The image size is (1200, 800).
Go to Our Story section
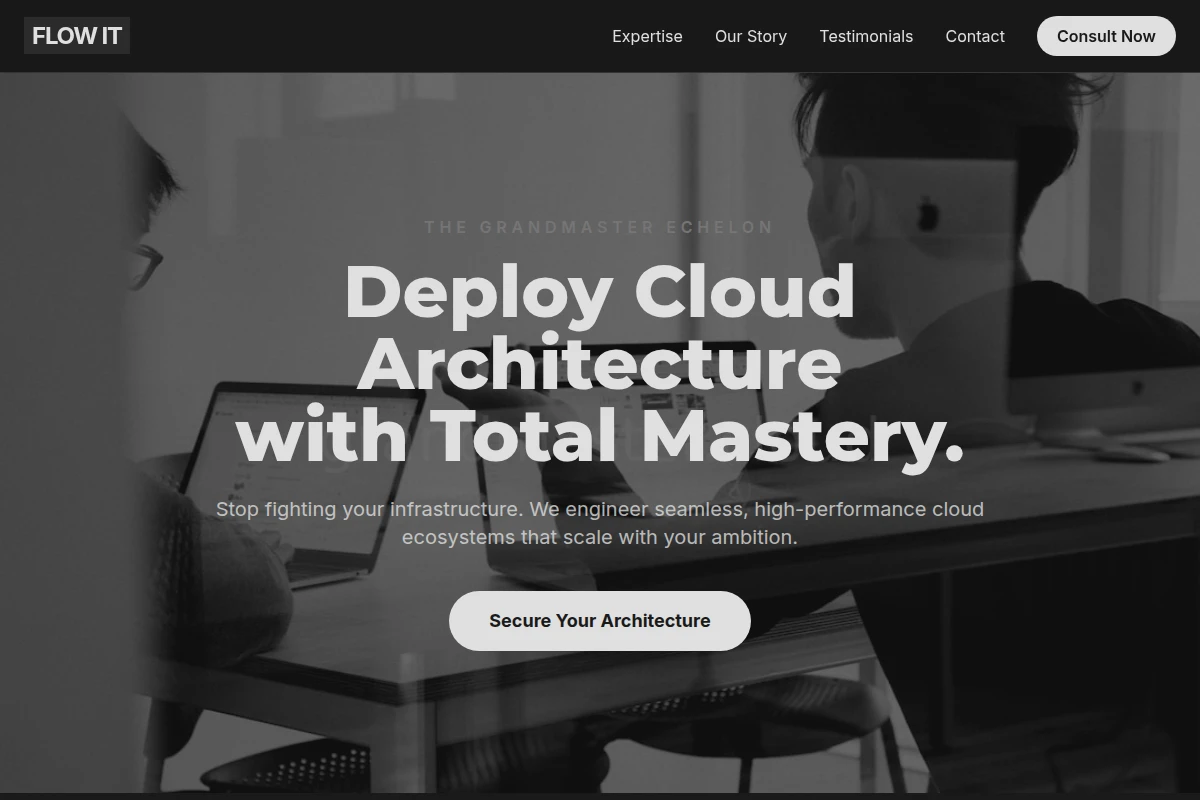751,36
